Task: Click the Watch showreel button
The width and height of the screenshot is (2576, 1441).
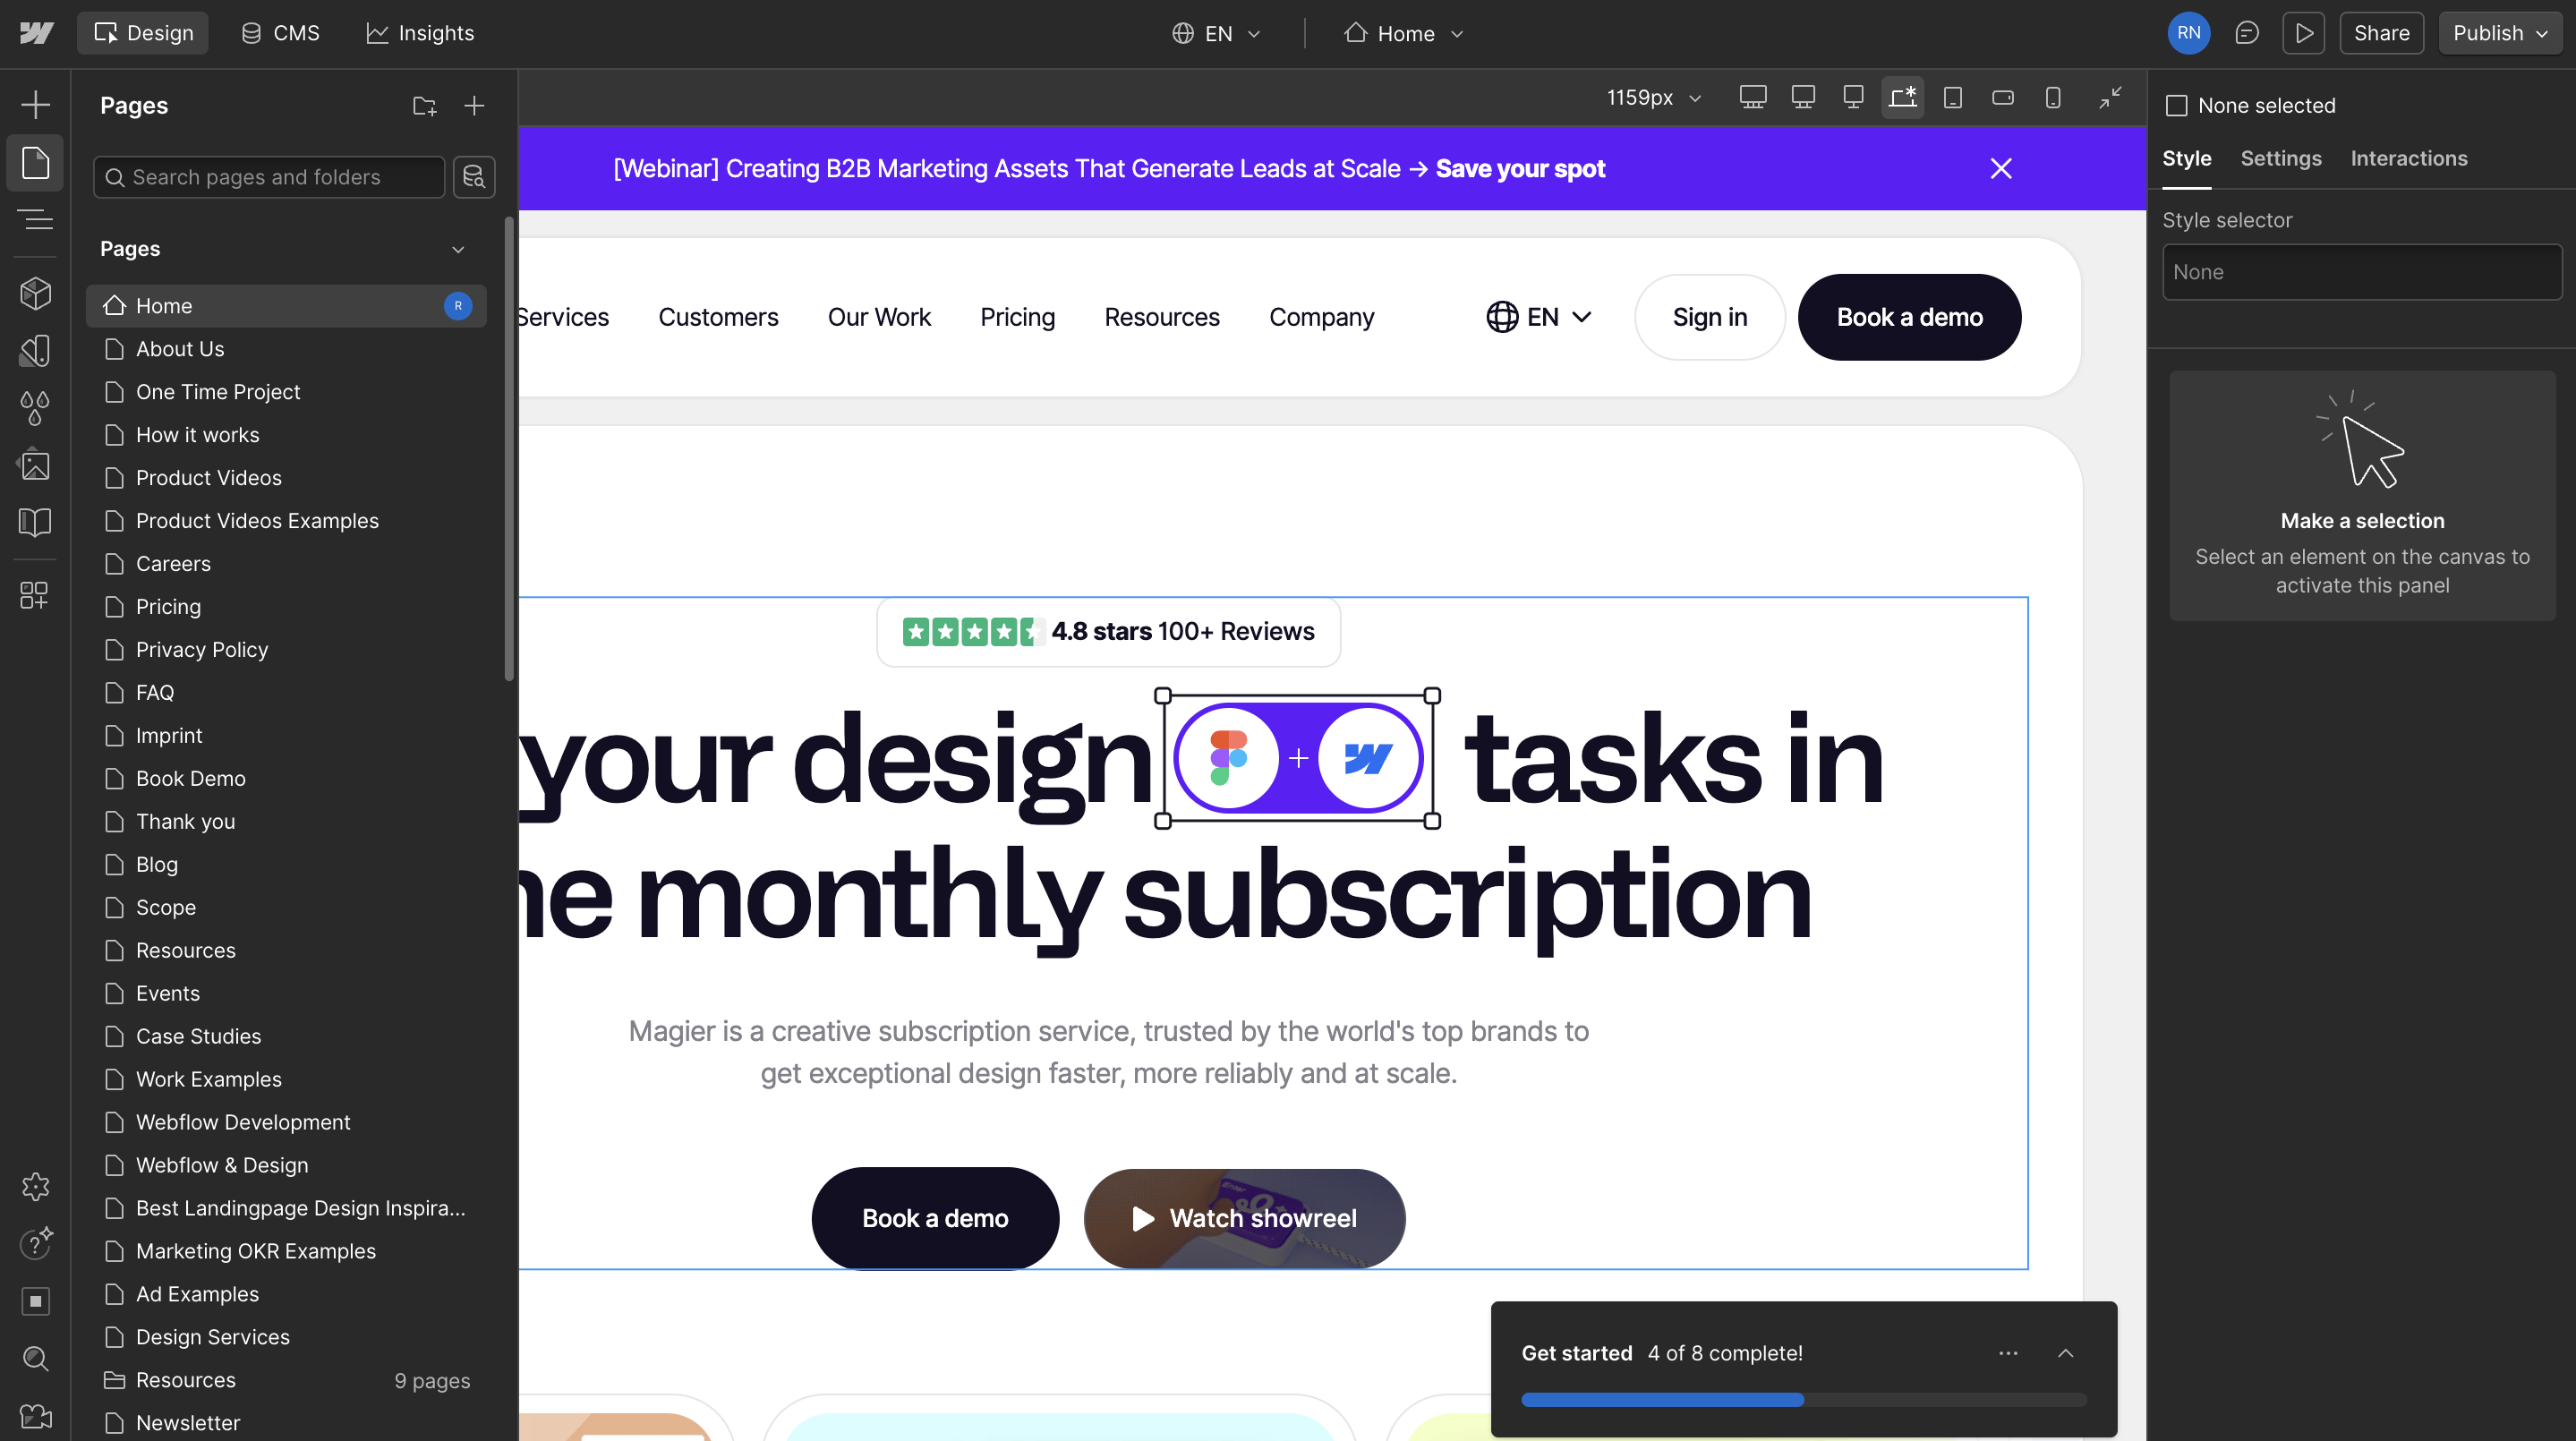Action: [x=1244, y=1218]
